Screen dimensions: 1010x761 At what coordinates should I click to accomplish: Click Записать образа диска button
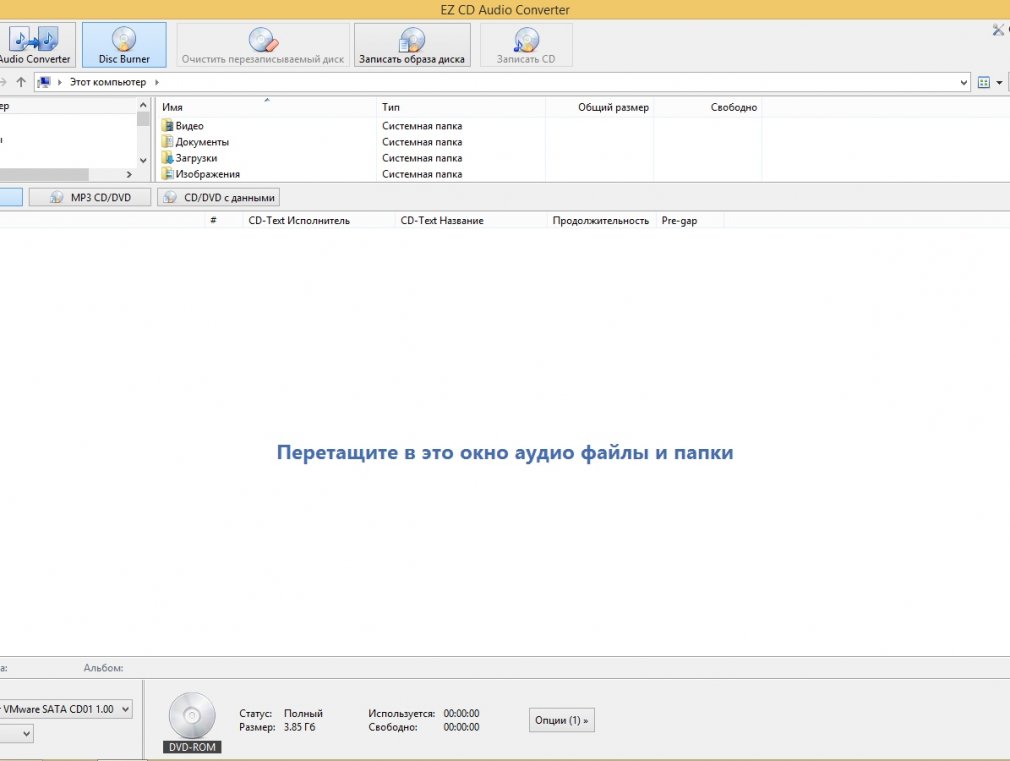412,45
